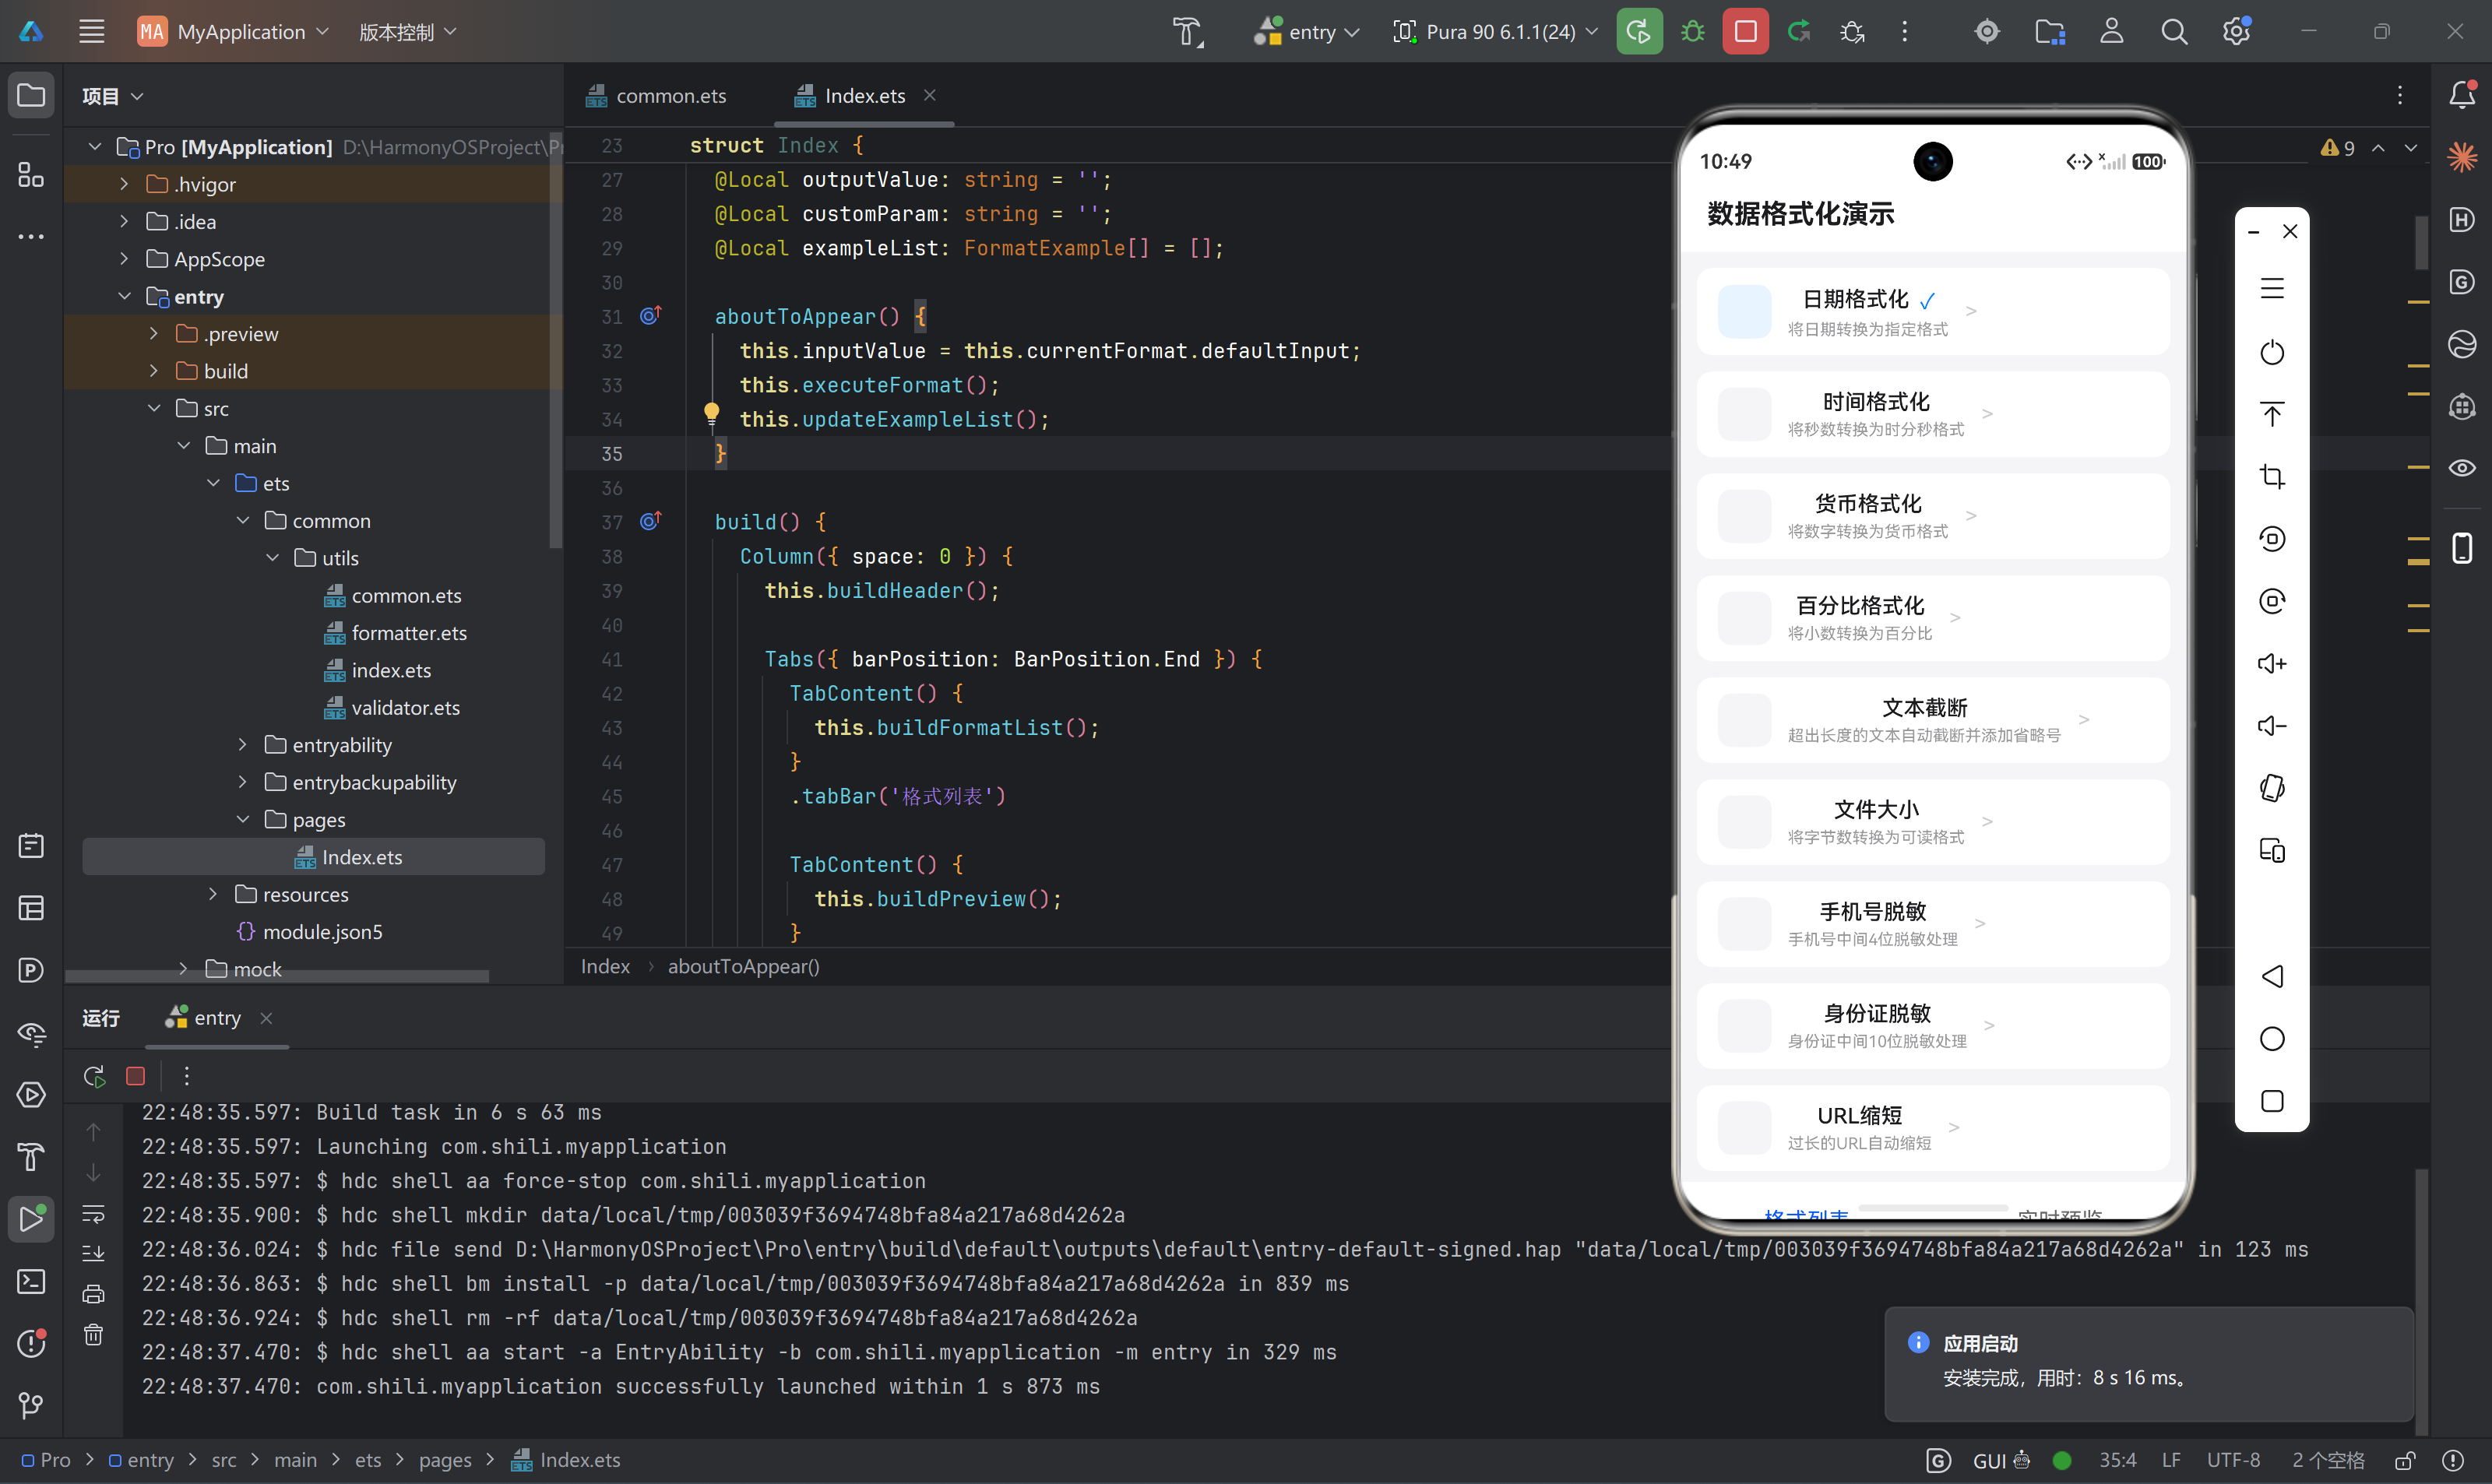Take an emulator screenshot with crop icon
This screenshot has width=2492, height=1484.
pos(2272,476)
